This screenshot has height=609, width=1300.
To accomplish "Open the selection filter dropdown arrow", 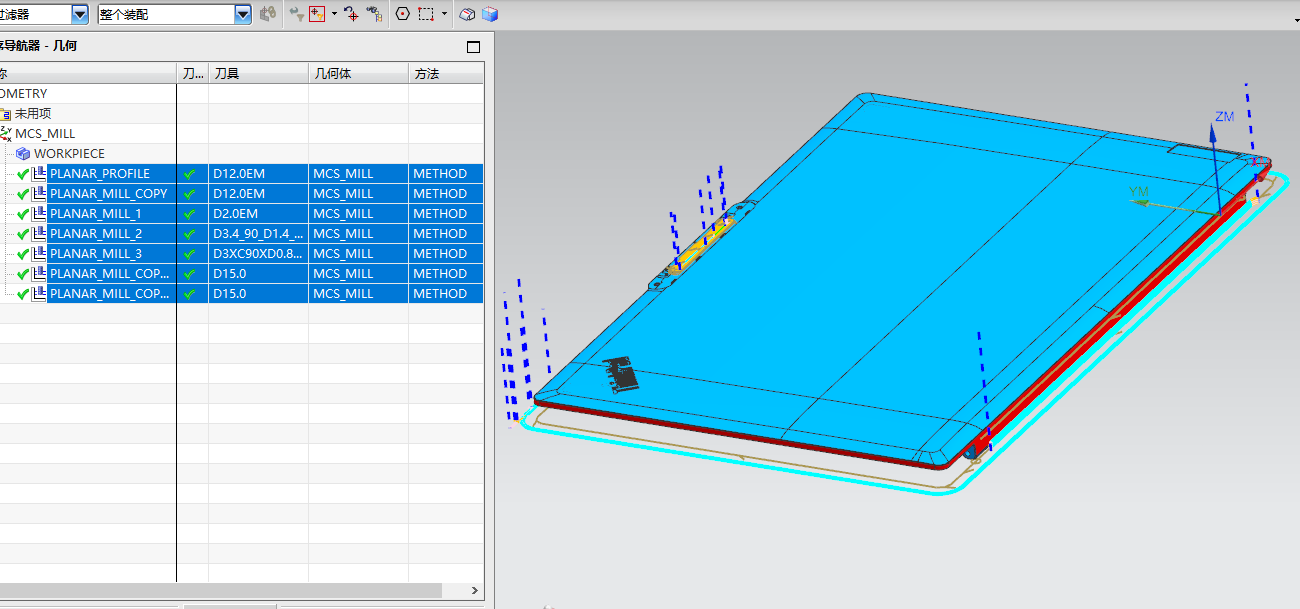I will coord(80,14).
